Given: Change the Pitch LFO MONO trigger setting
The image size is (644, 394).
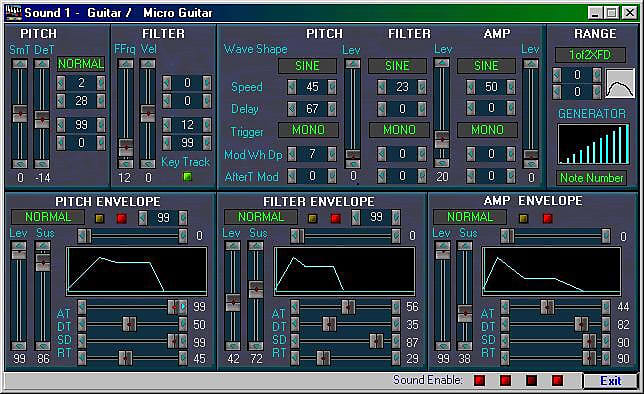Looking at the screenshot, I should (308, 130).
